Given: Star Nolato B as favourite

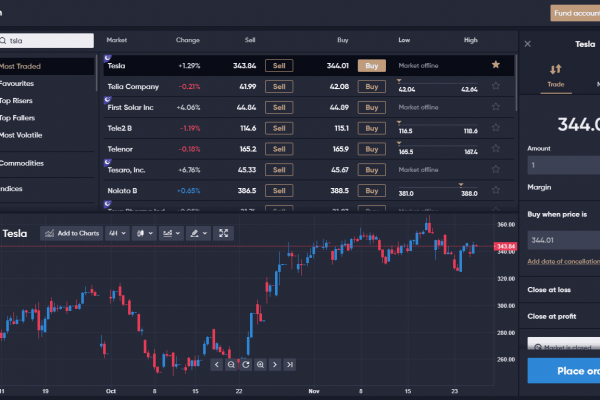Looking at the screenshot, I should (x=496, y=190).
